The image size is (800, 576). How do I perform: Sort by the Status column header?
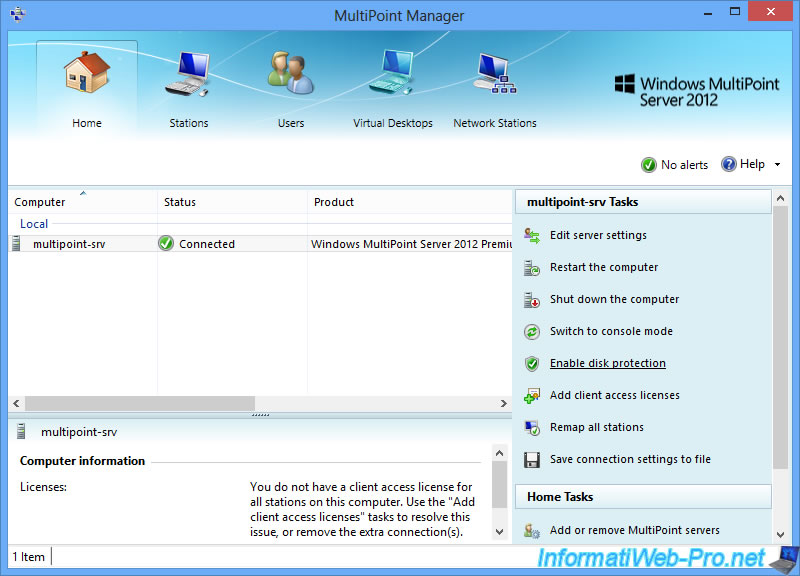[x=232, y=202]
